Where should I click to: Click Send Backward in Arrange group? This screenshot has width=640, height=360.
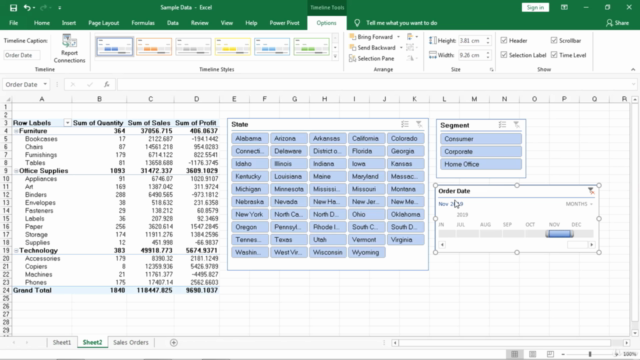372,48
